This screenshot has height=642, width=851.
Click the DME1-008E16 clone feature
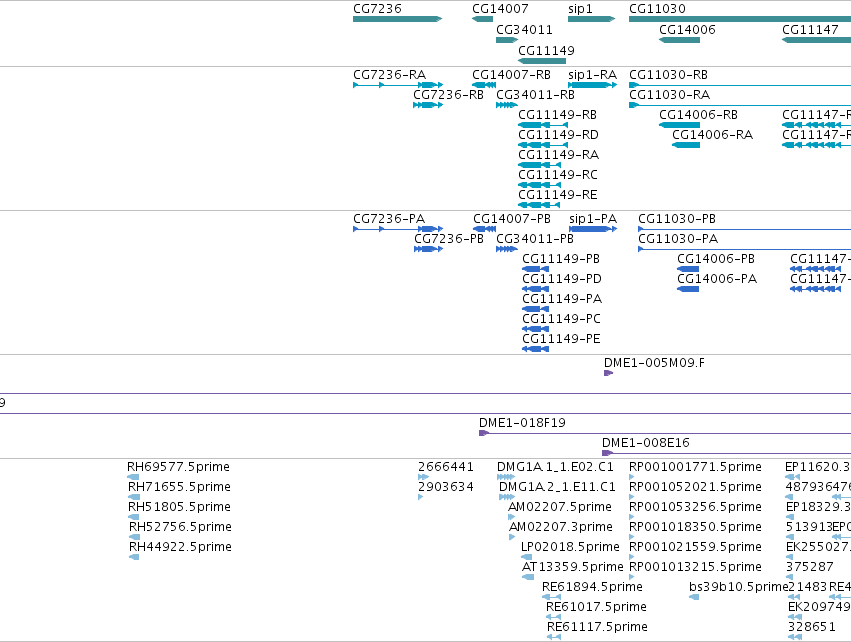726,453
